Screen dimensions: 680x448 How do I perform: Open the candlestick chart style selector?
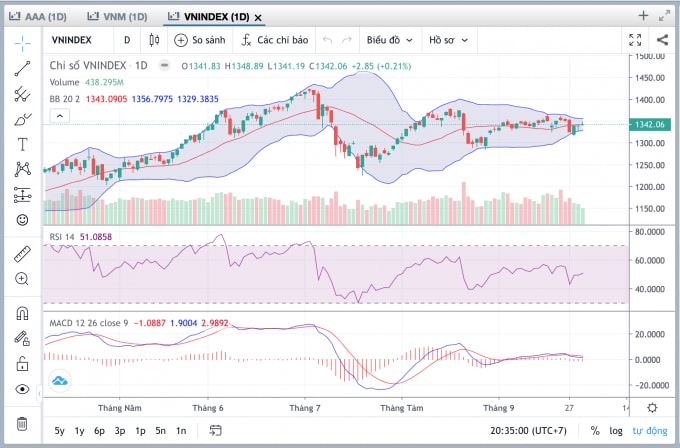tap(154, 40)
